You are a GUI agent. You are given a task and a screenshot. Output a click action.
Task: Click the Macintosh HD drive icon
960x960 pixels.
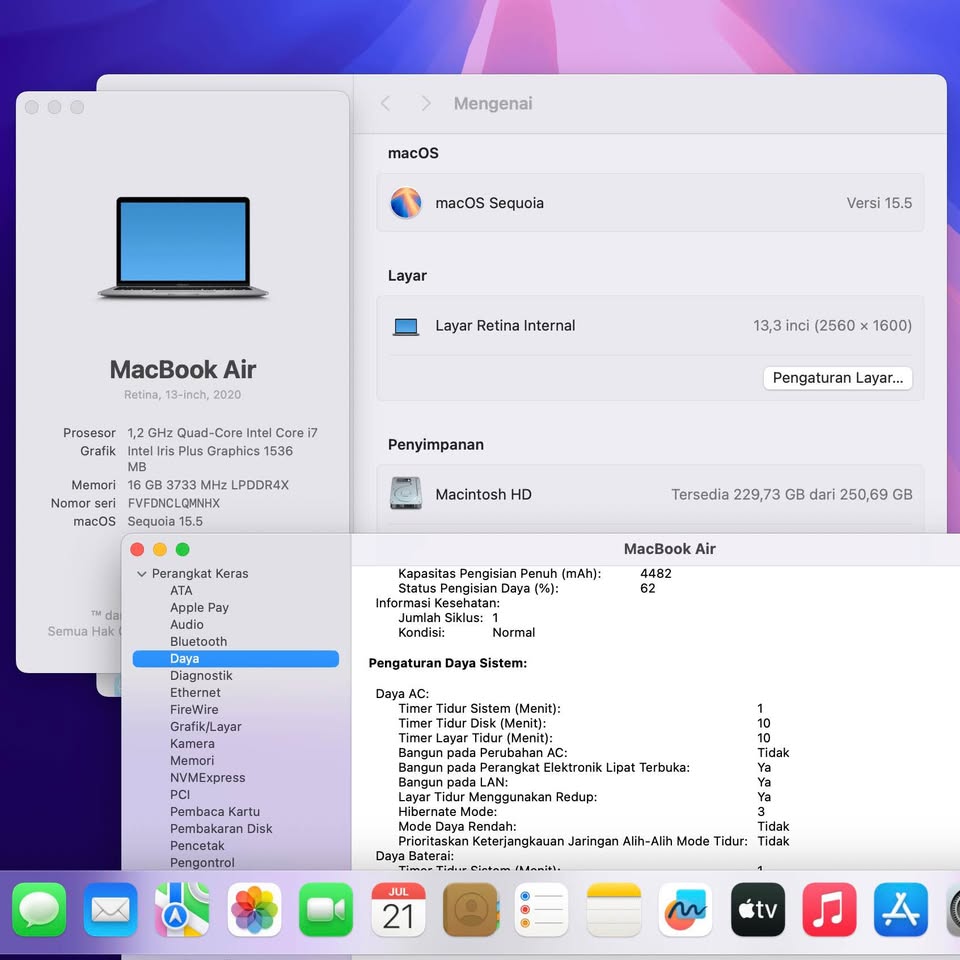pyautogui.click(x=406, y=493)
